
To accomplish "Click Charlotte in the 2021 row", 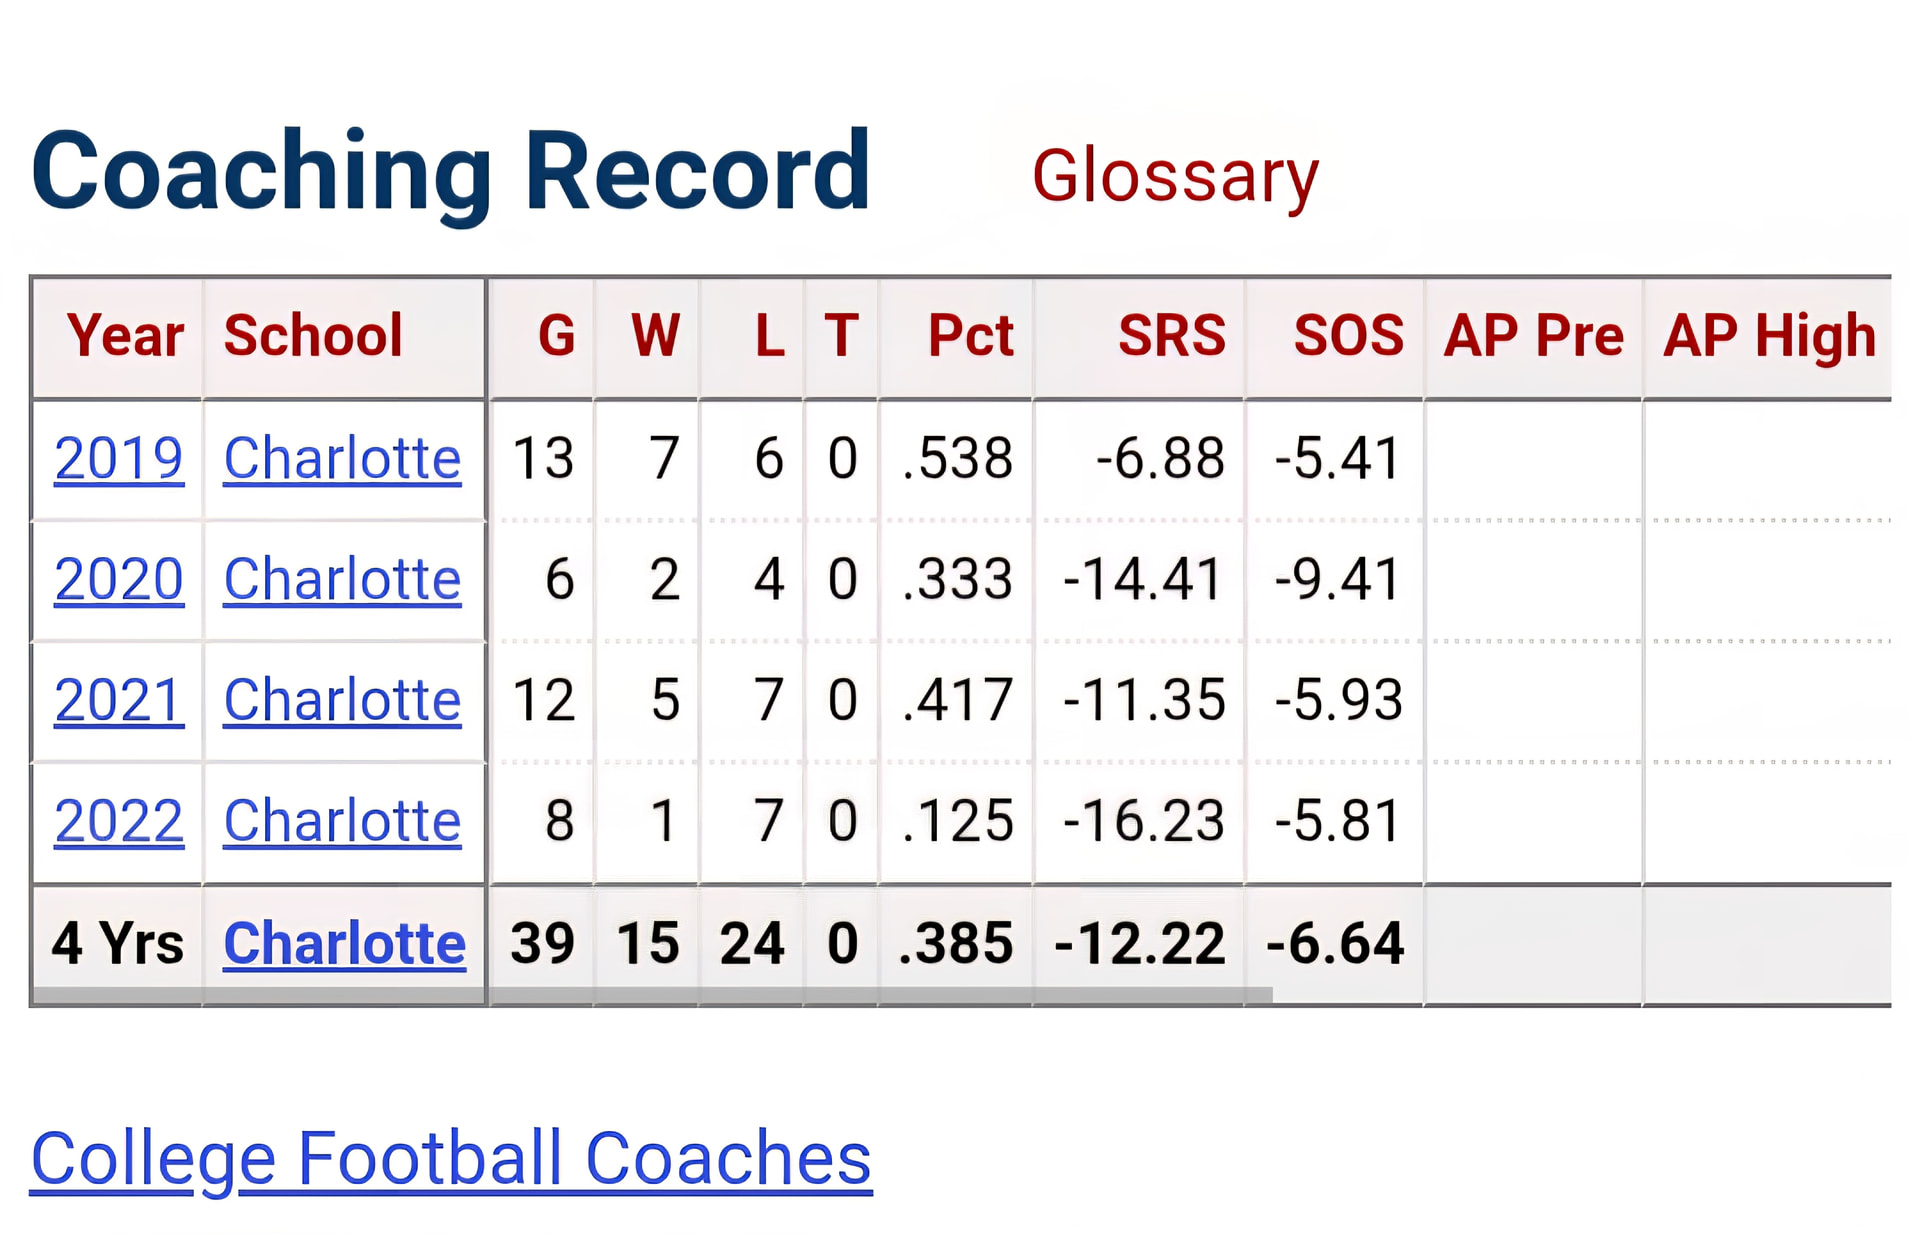I will [342, 700].
